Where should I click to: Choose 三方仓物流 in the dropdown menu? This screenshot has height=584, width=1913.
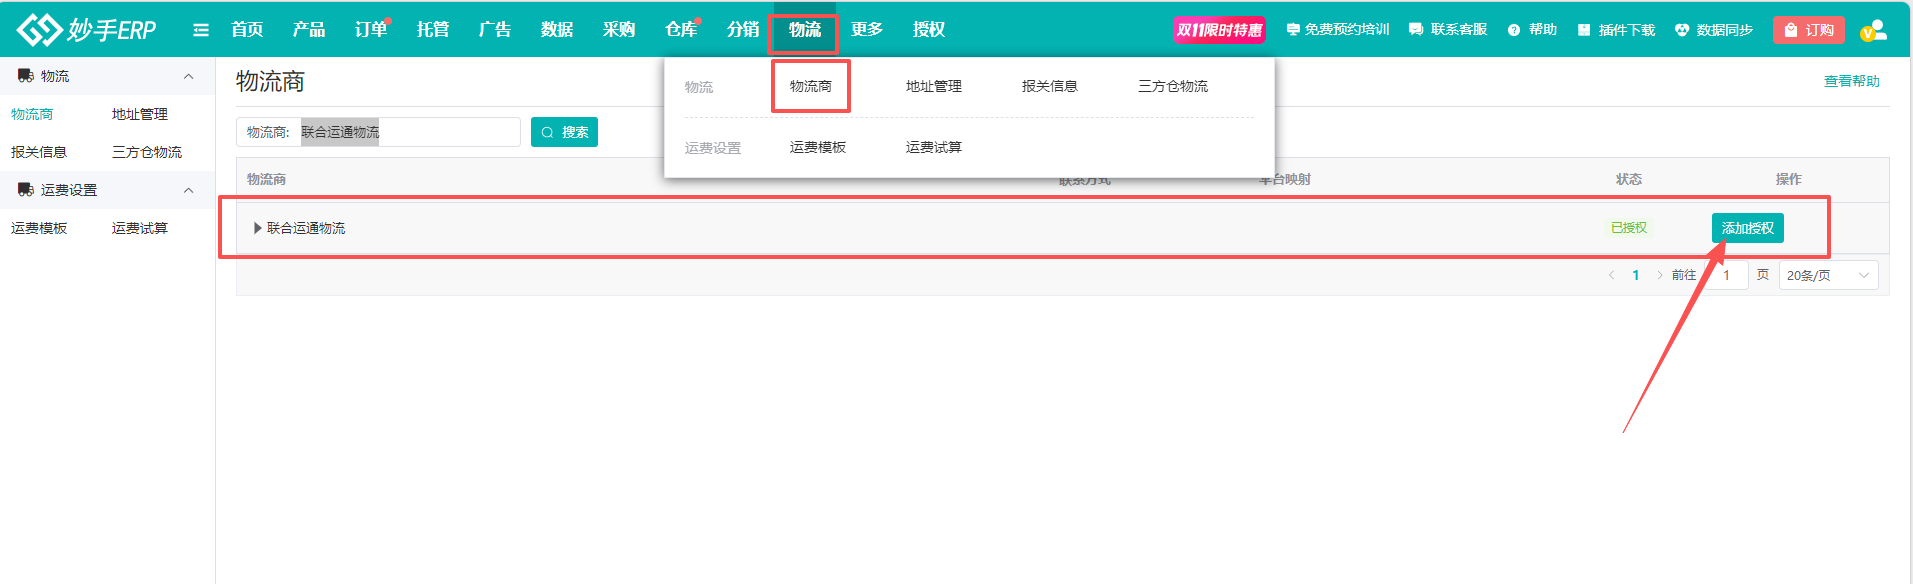tap(1173, 86)
